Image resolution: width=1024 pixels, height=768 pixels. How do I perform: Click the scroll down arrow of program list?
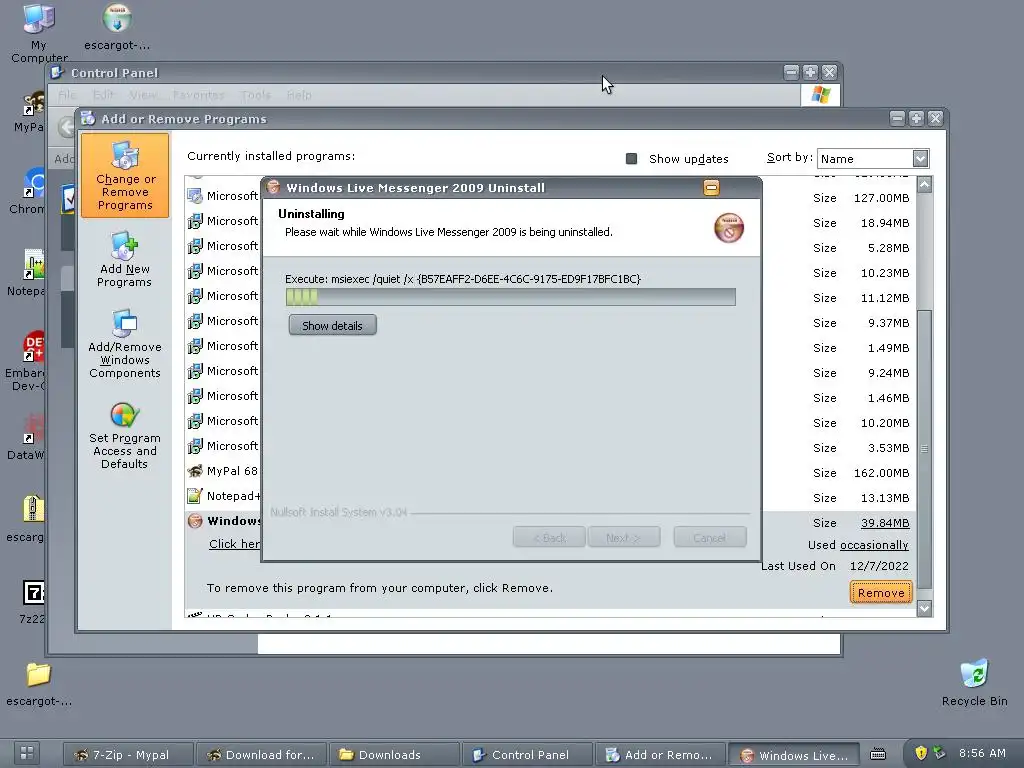[924, 609]
